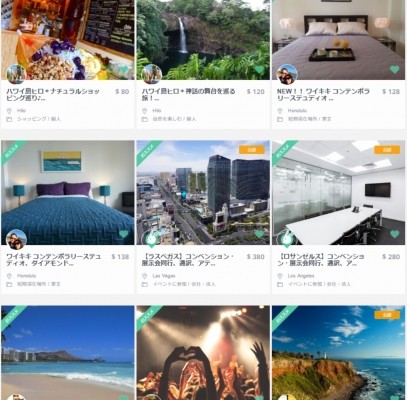The height and width of the screenshot is (400, 407).
Task: Open host avatar on blue bedroom listing
Action: (x=16, y=239)
